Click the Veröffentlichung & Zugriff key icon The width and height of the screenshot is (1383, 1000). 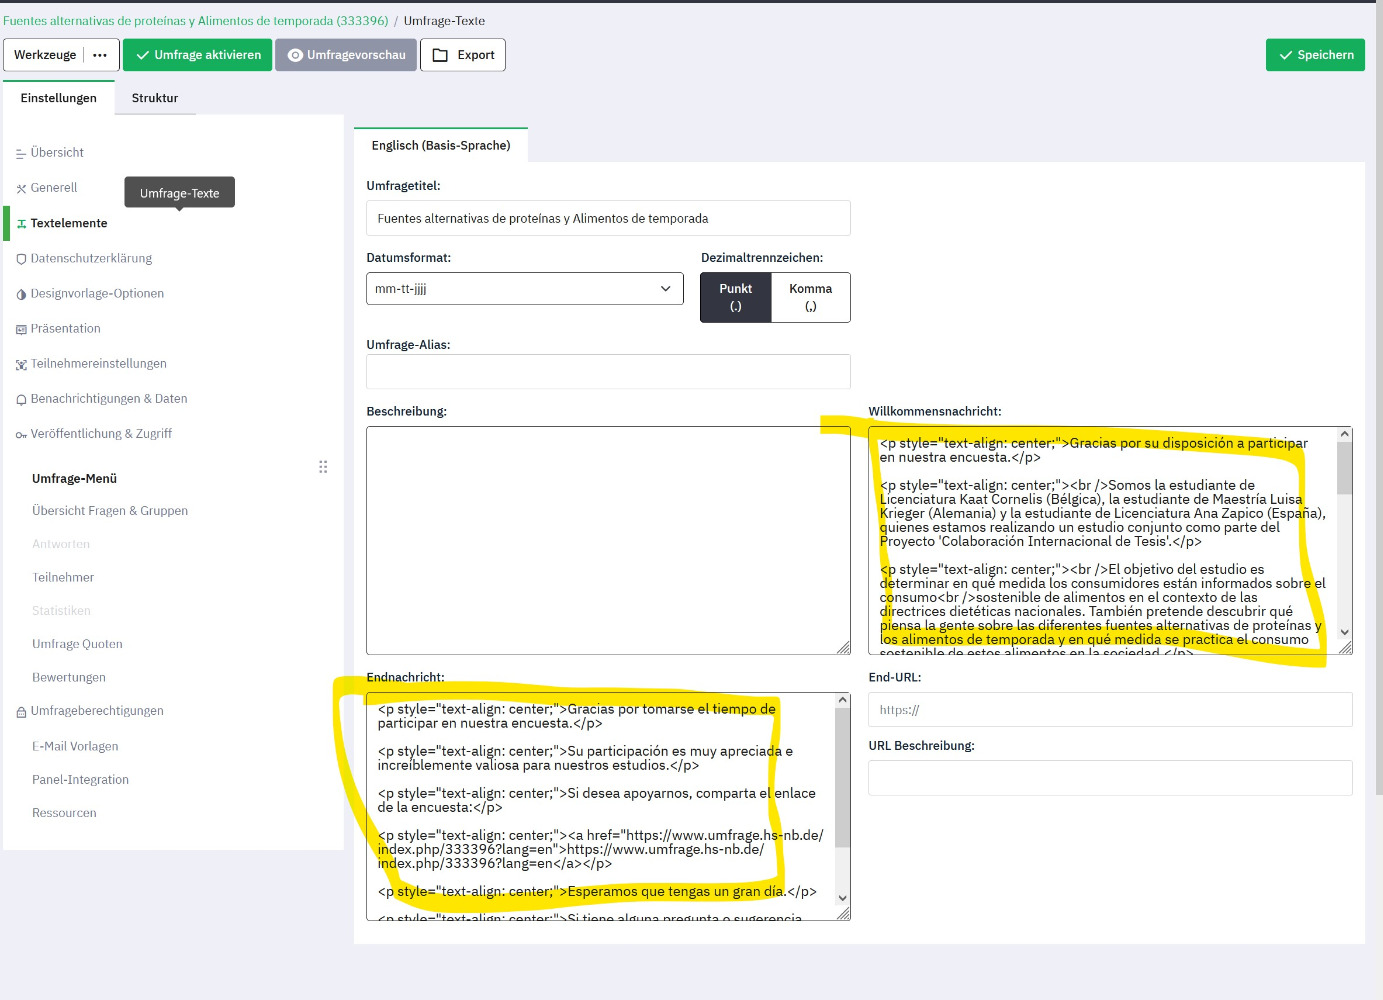click(x=21, y=435)
